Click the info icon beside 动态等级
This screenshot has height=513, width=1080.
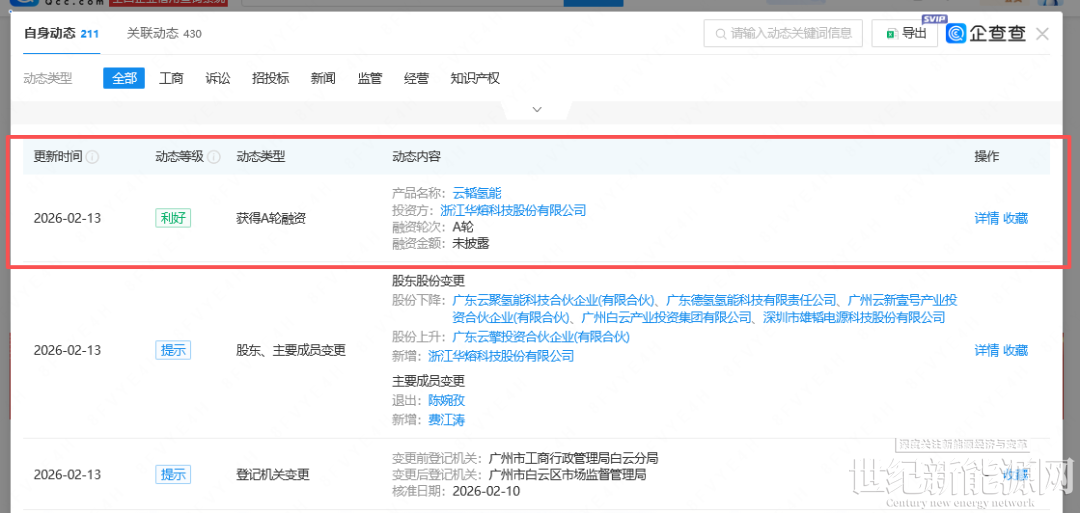pyautogui.click(x=213, y=157)
